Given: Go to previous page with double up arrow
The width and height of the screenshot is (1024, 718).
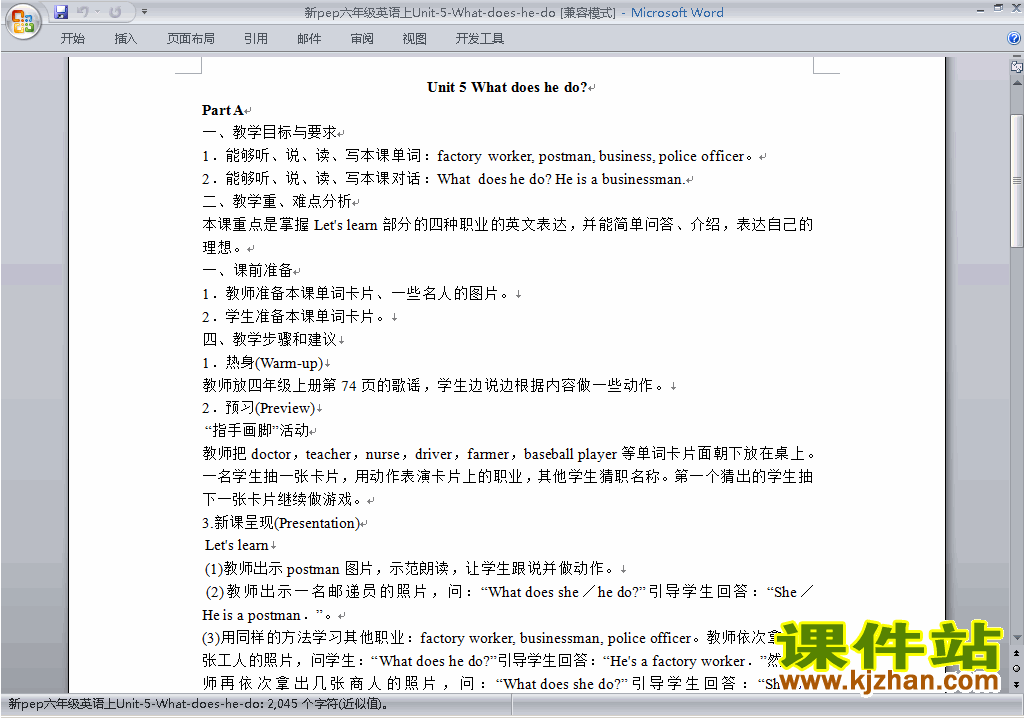Looking at the screenshot, I should point(1017,653).
